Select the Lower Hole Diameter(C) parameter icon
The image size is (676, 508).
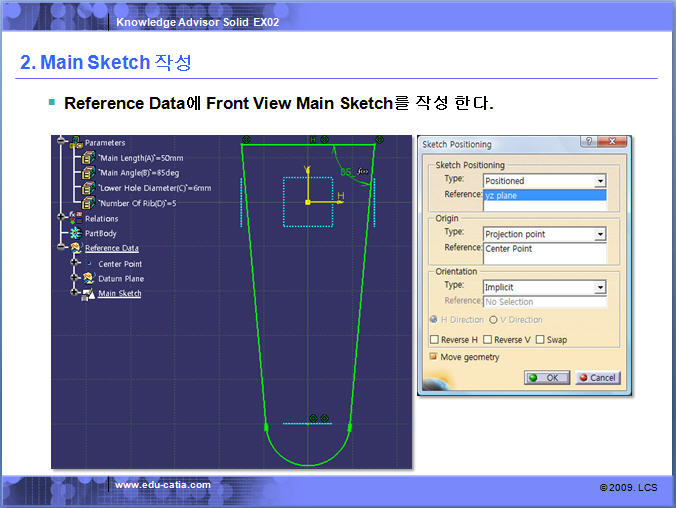[89, 187]
